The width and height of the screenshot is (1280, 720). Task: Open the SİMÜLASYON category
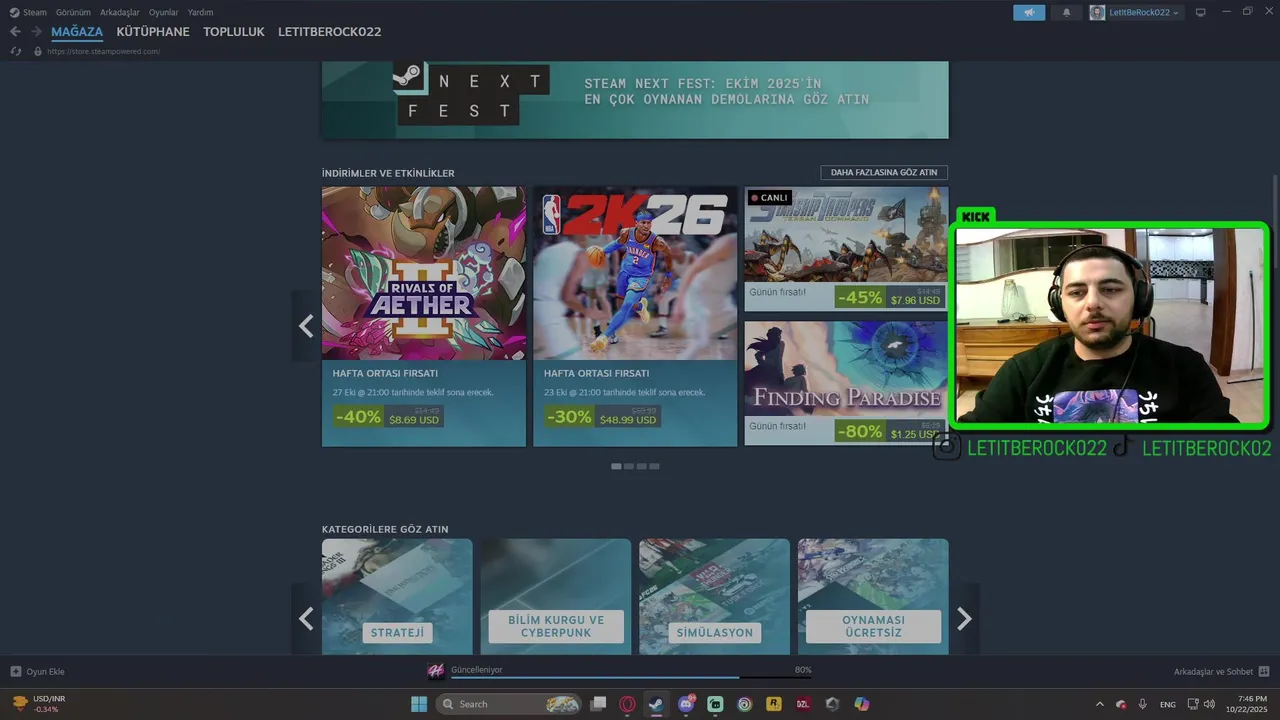click(714, 597)
